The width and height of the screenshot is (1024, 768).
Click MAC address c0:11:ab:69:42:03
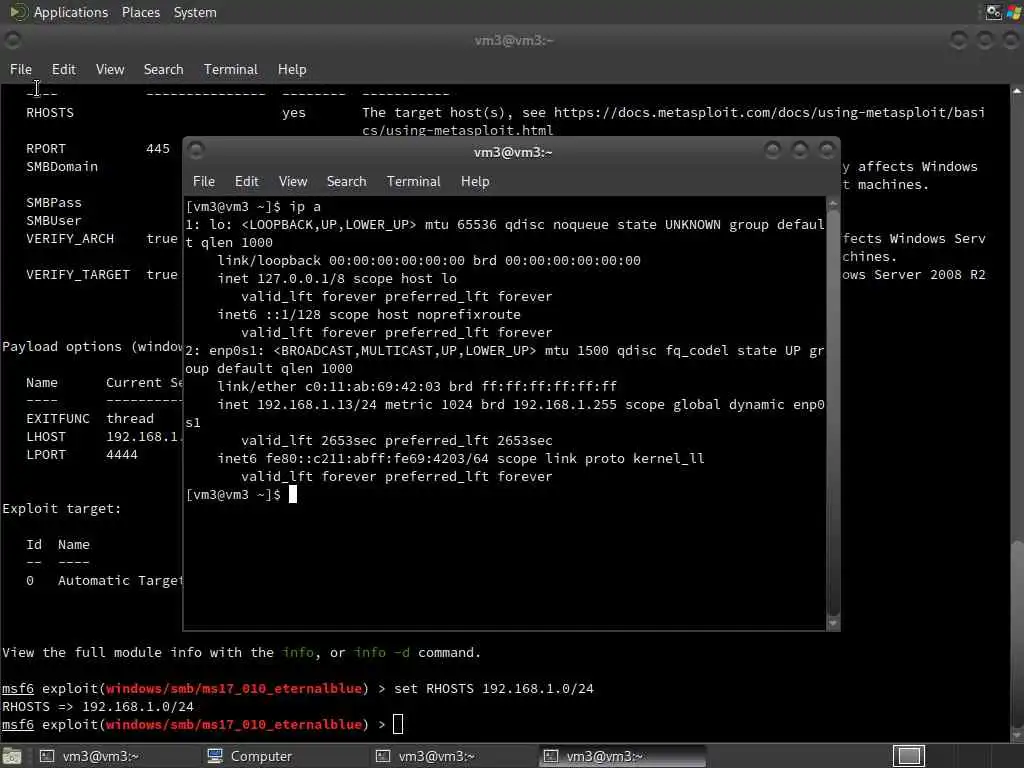tap(373, 386)
